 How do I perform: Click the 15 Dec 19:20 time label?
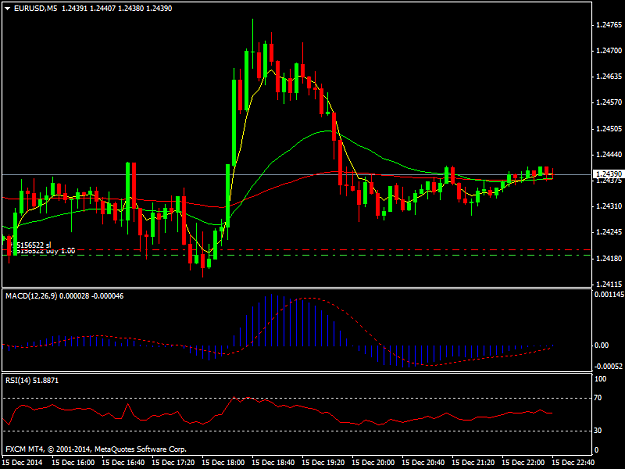coord(323,462)
